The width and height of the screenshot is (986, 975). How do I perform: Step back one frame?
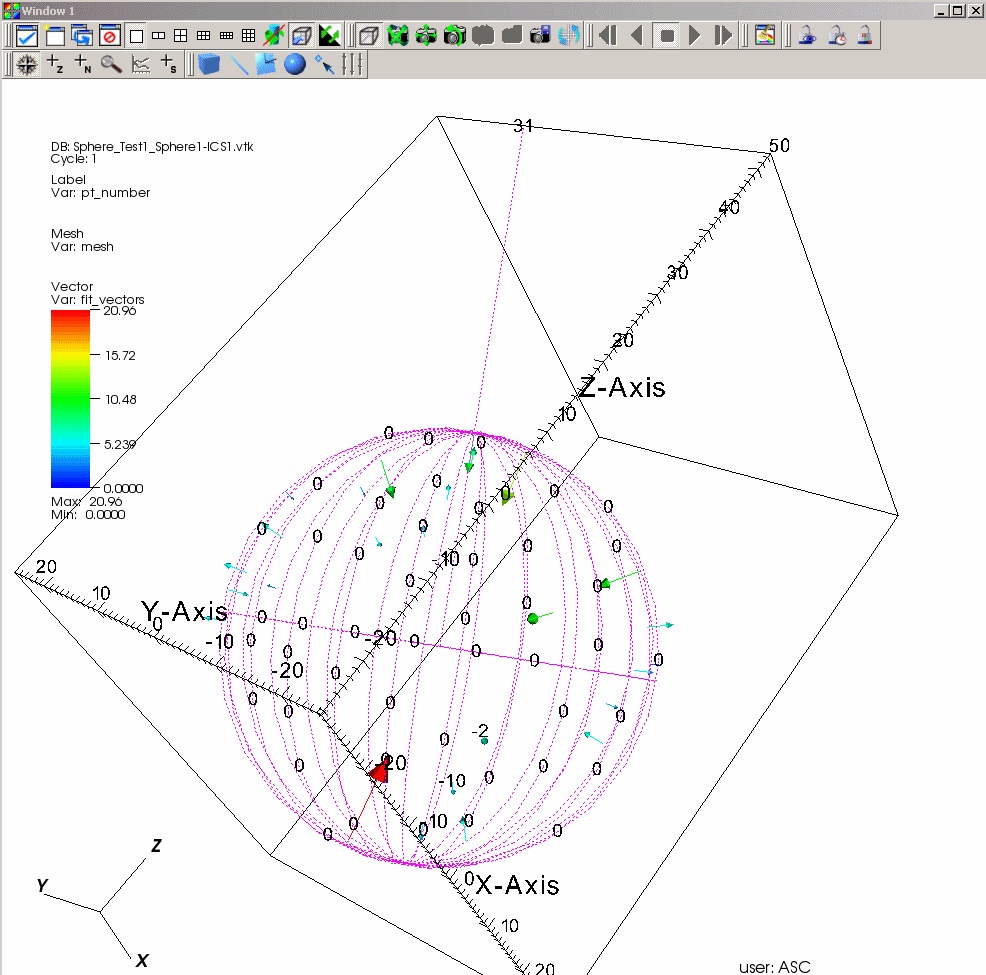[x=608, y=36]
